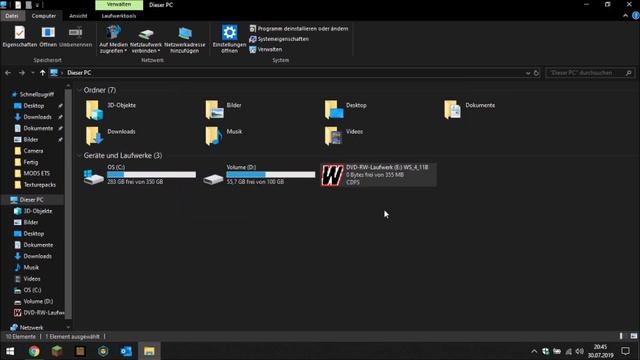Switch to the Computer ribbon tab
Image resolution: width=640 pixels, height=360 pixels.
pyautogui.click(x=44, y=16)
